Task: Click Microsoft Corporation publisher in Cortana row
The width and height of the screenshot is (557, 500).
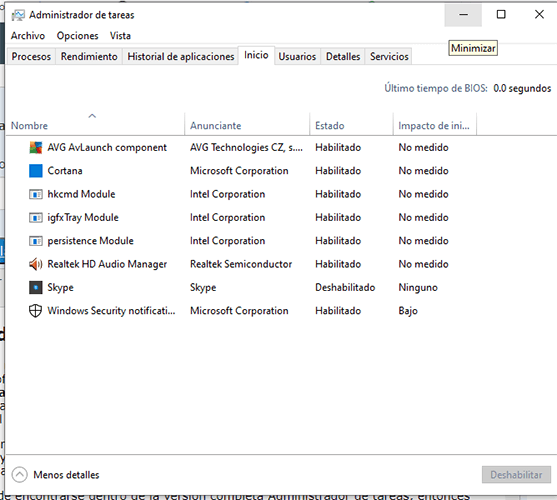Action: [x=239, y=171]
